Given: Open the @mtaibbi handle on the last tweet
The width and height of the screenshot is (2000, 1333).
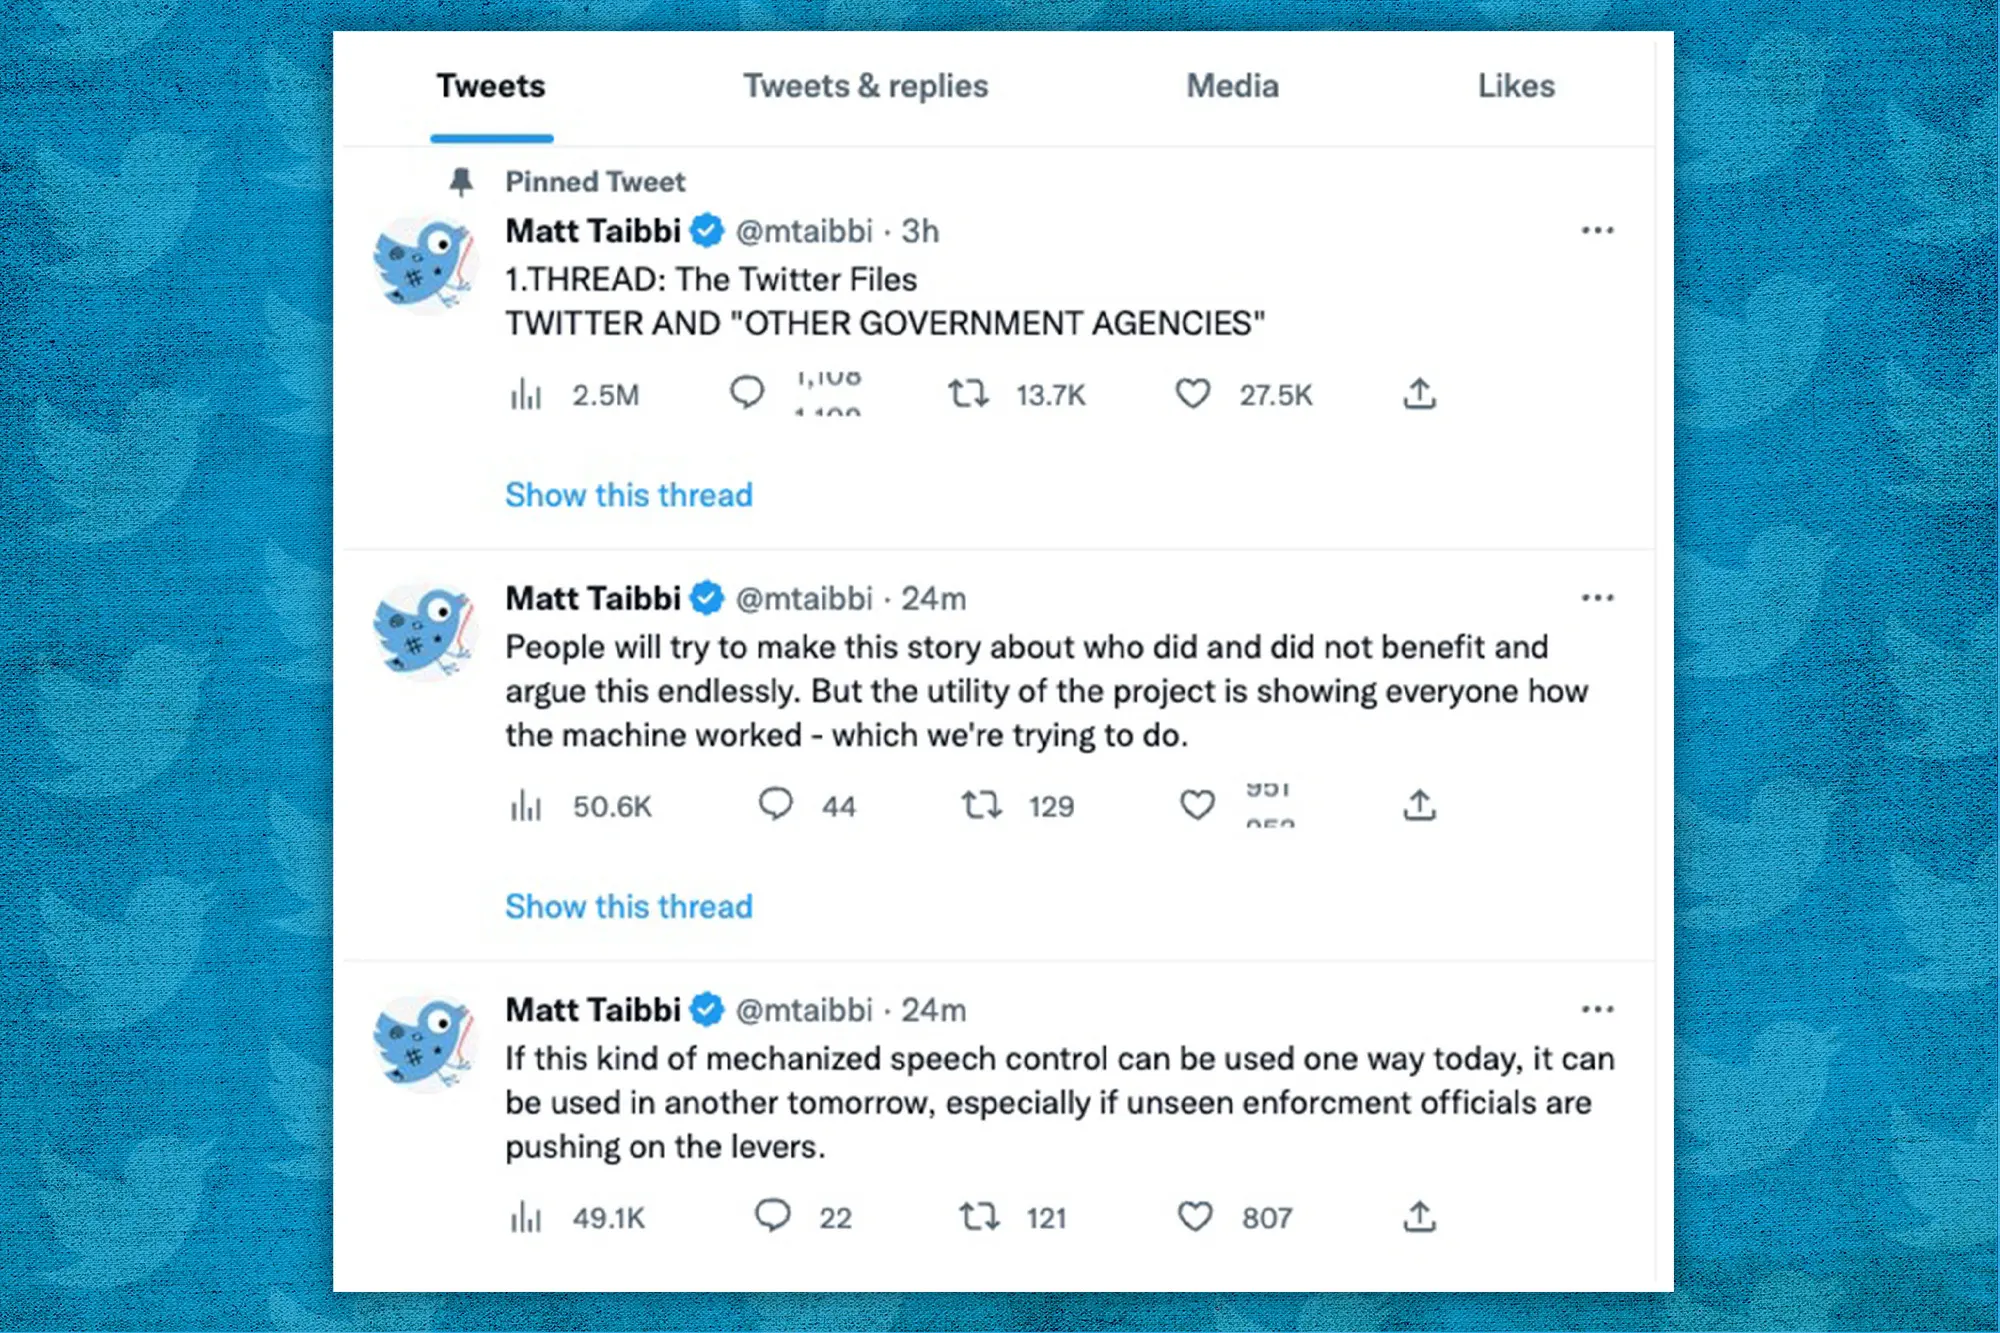Looking at the screenshot, I should point(804,1010).
